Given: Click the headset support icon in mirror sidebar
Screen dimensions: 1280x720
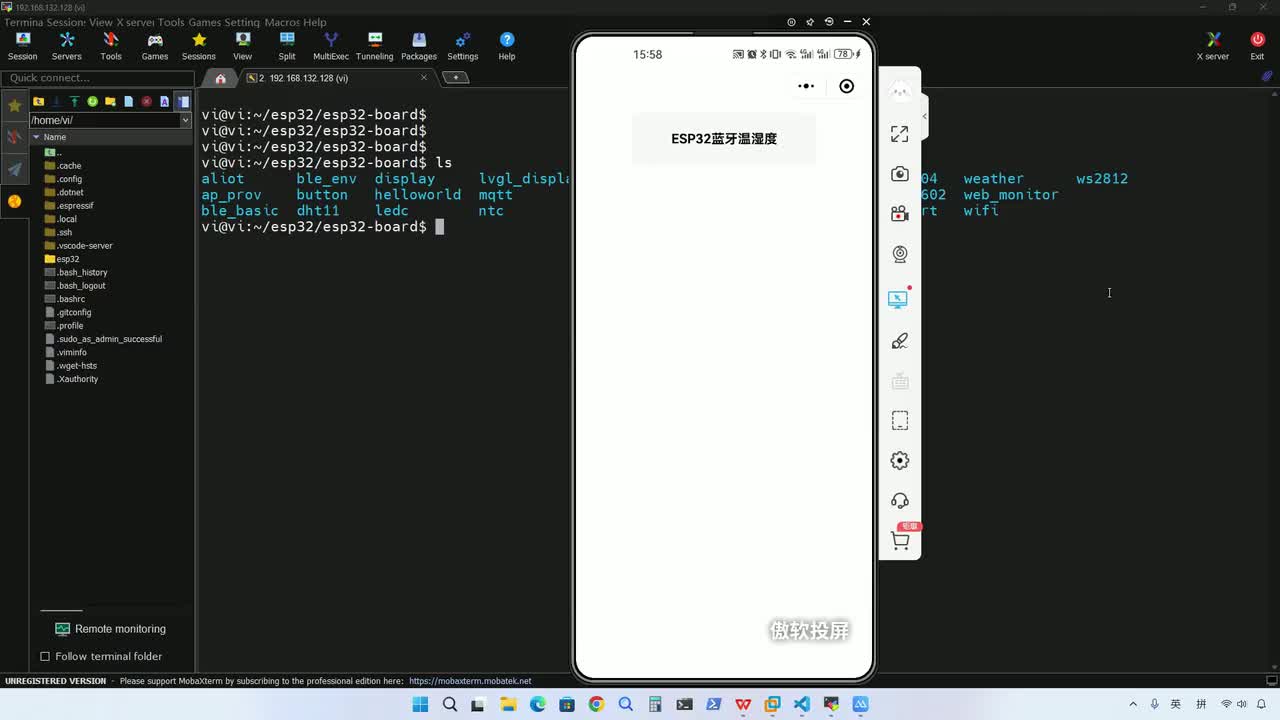Looking at the screenshot, I should [x=900, y=501].
